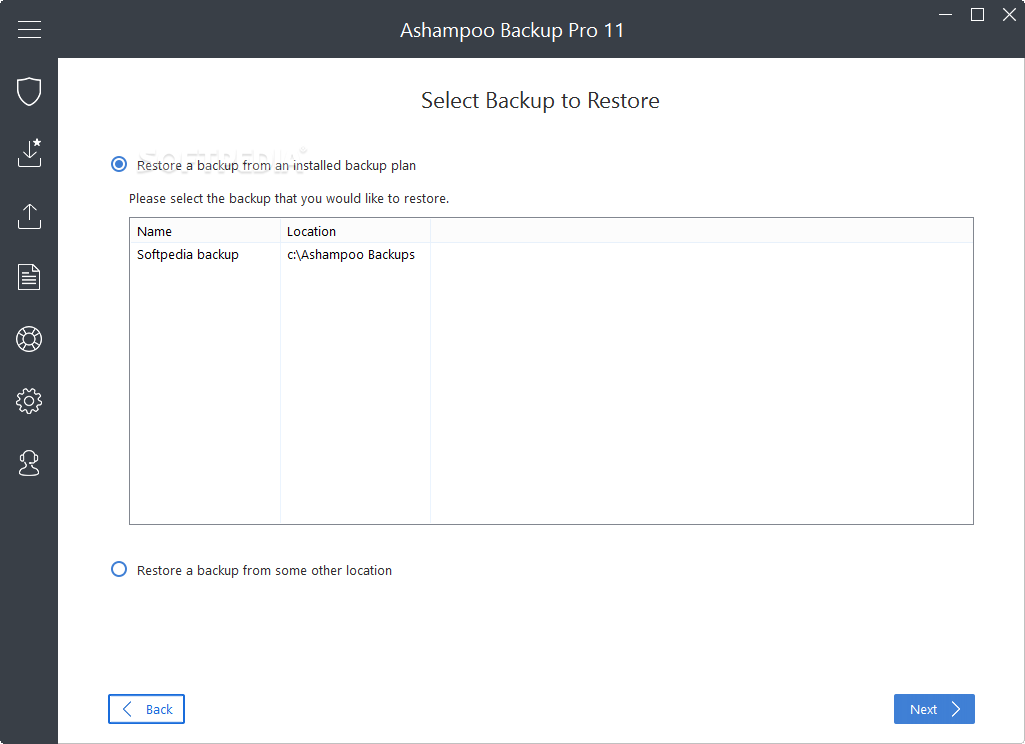Select Restore from an installed backup plan
The image size is (1025, 744).
[119, 164]
